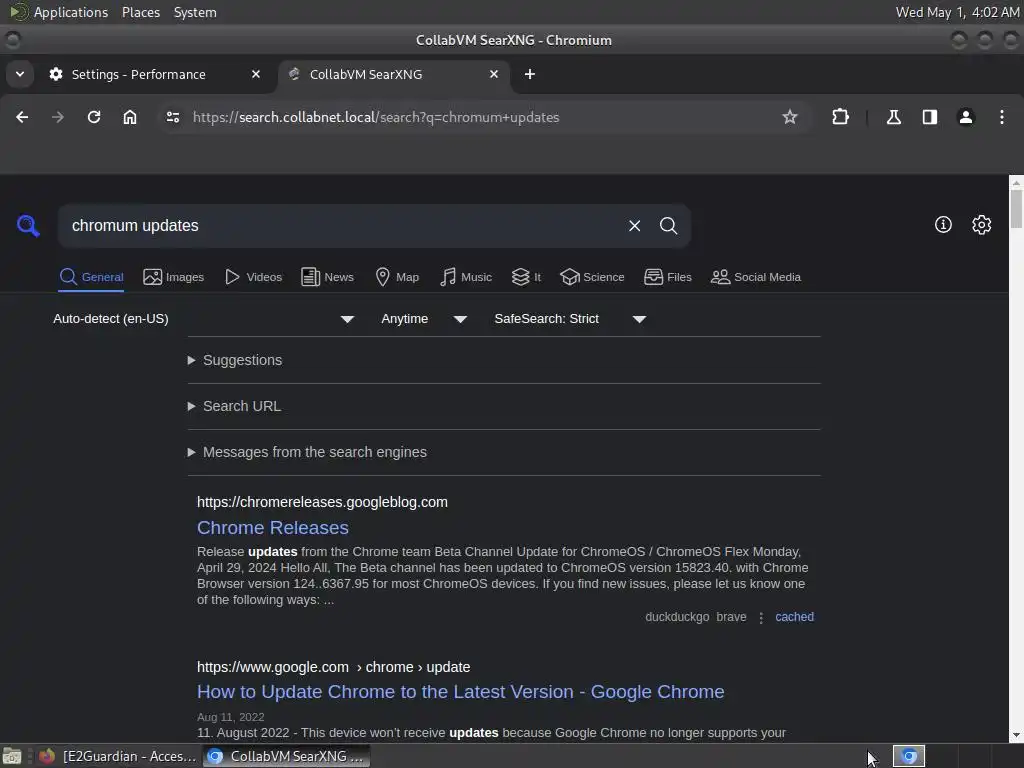
Task: Open the Anytime time range dropdown
Action: (x=424, y=319)
